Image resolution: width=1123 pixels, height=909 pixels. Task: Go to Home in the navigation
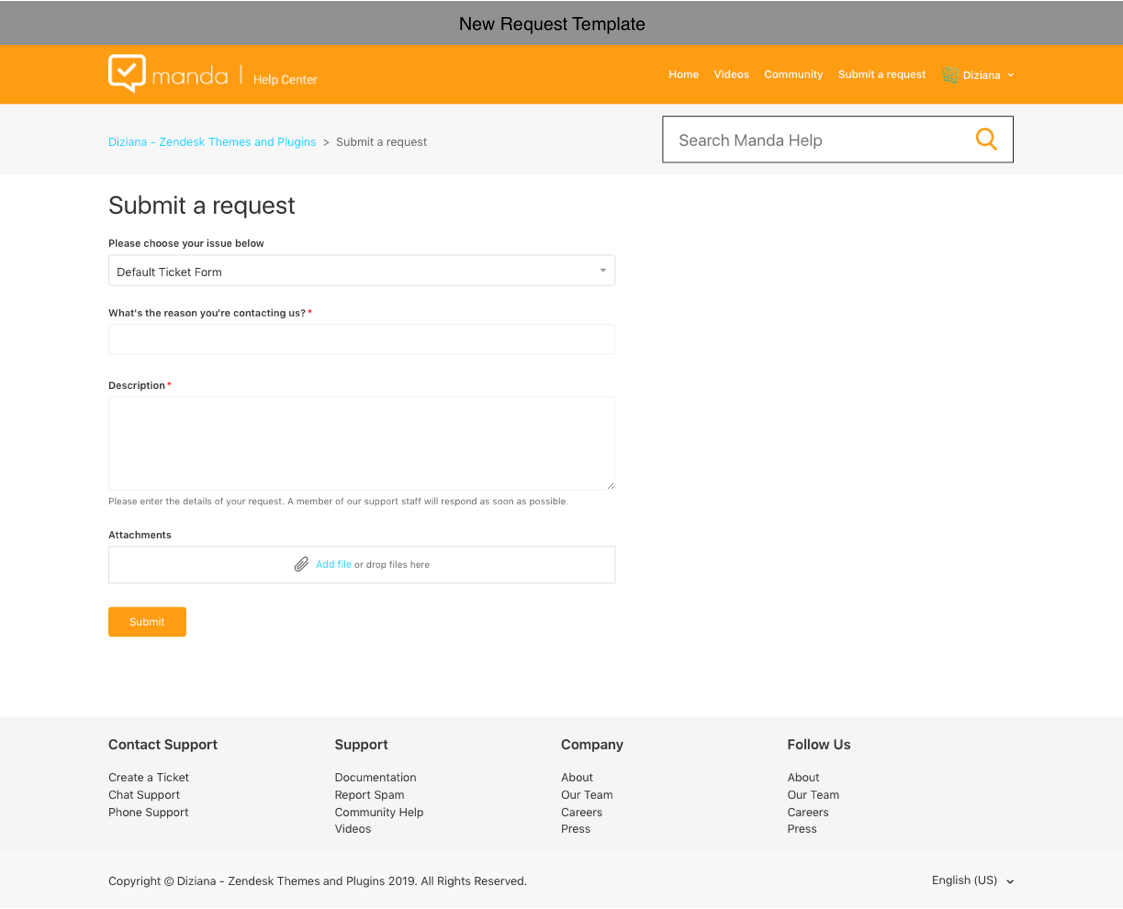683,75
